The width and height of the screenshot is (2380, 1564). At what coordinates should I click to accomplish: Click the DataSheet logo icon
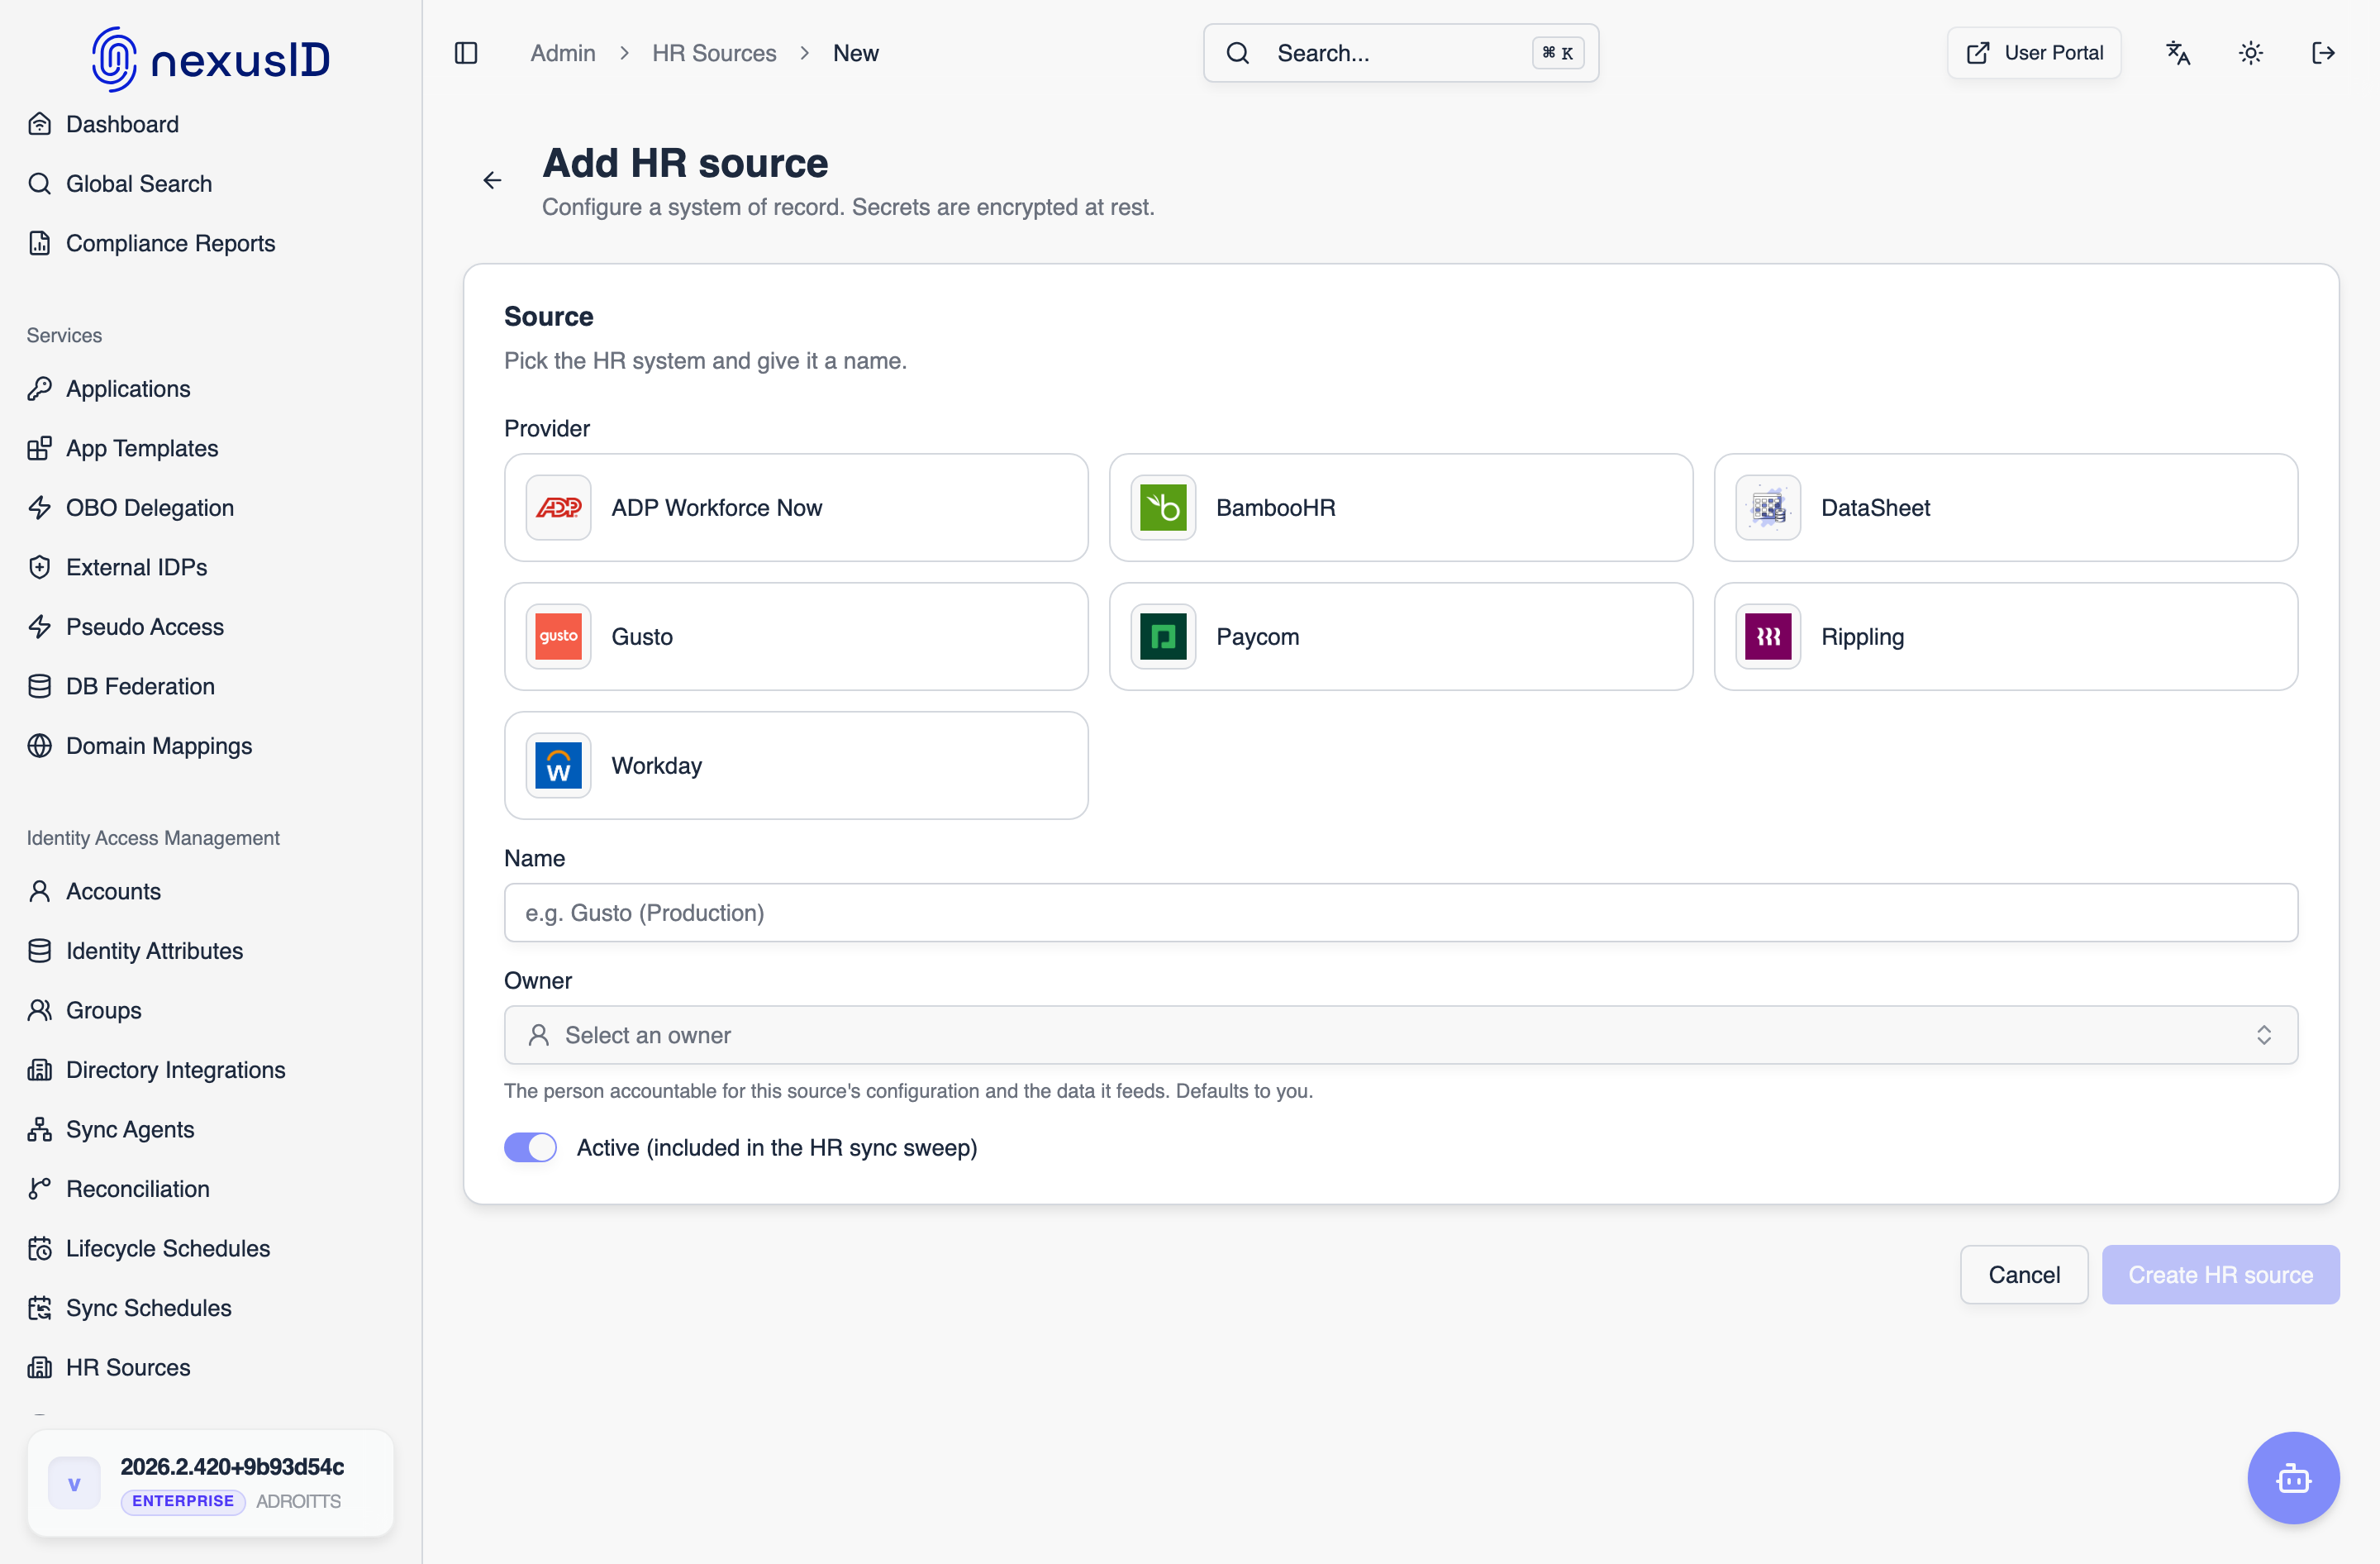tap(1768, 507)
